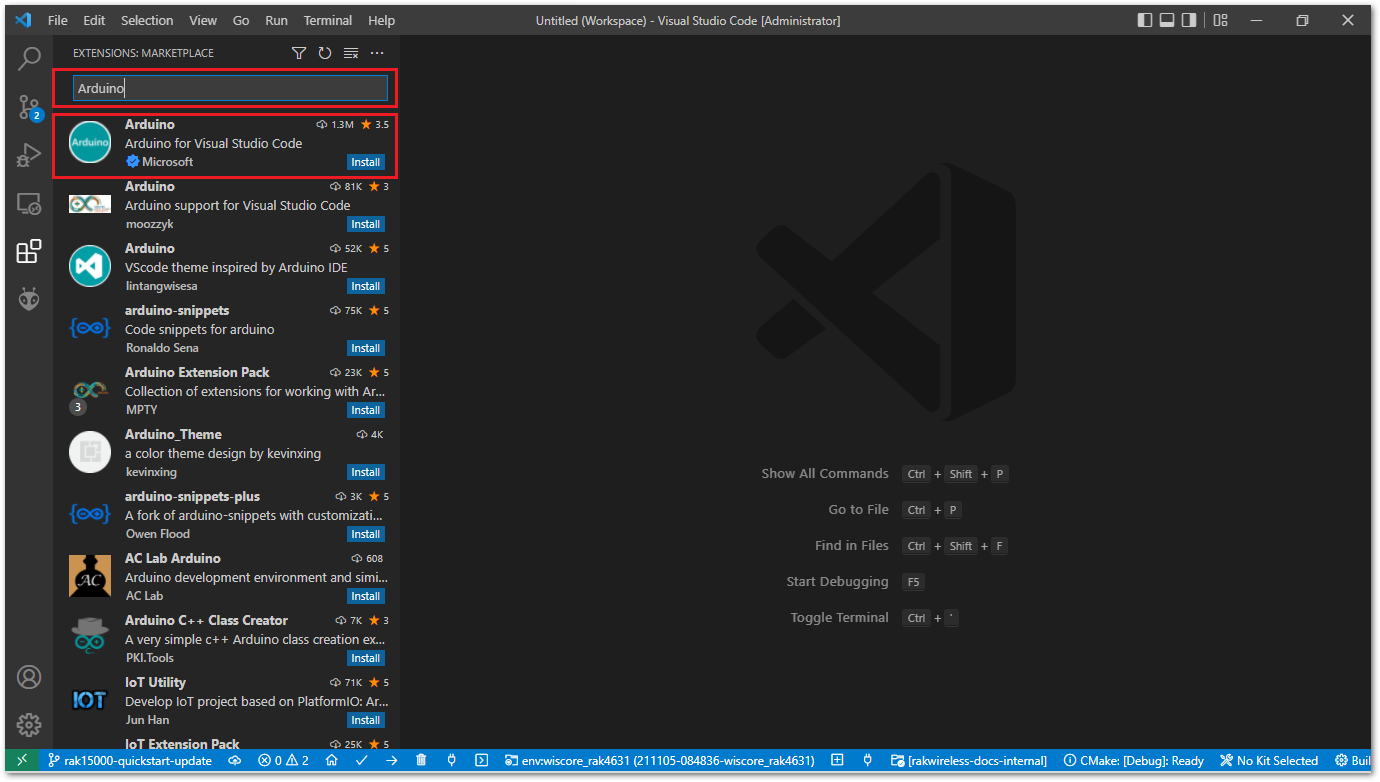
Task: Install Arduino_Theme by kevinxing
Action: tap(365, 472)
